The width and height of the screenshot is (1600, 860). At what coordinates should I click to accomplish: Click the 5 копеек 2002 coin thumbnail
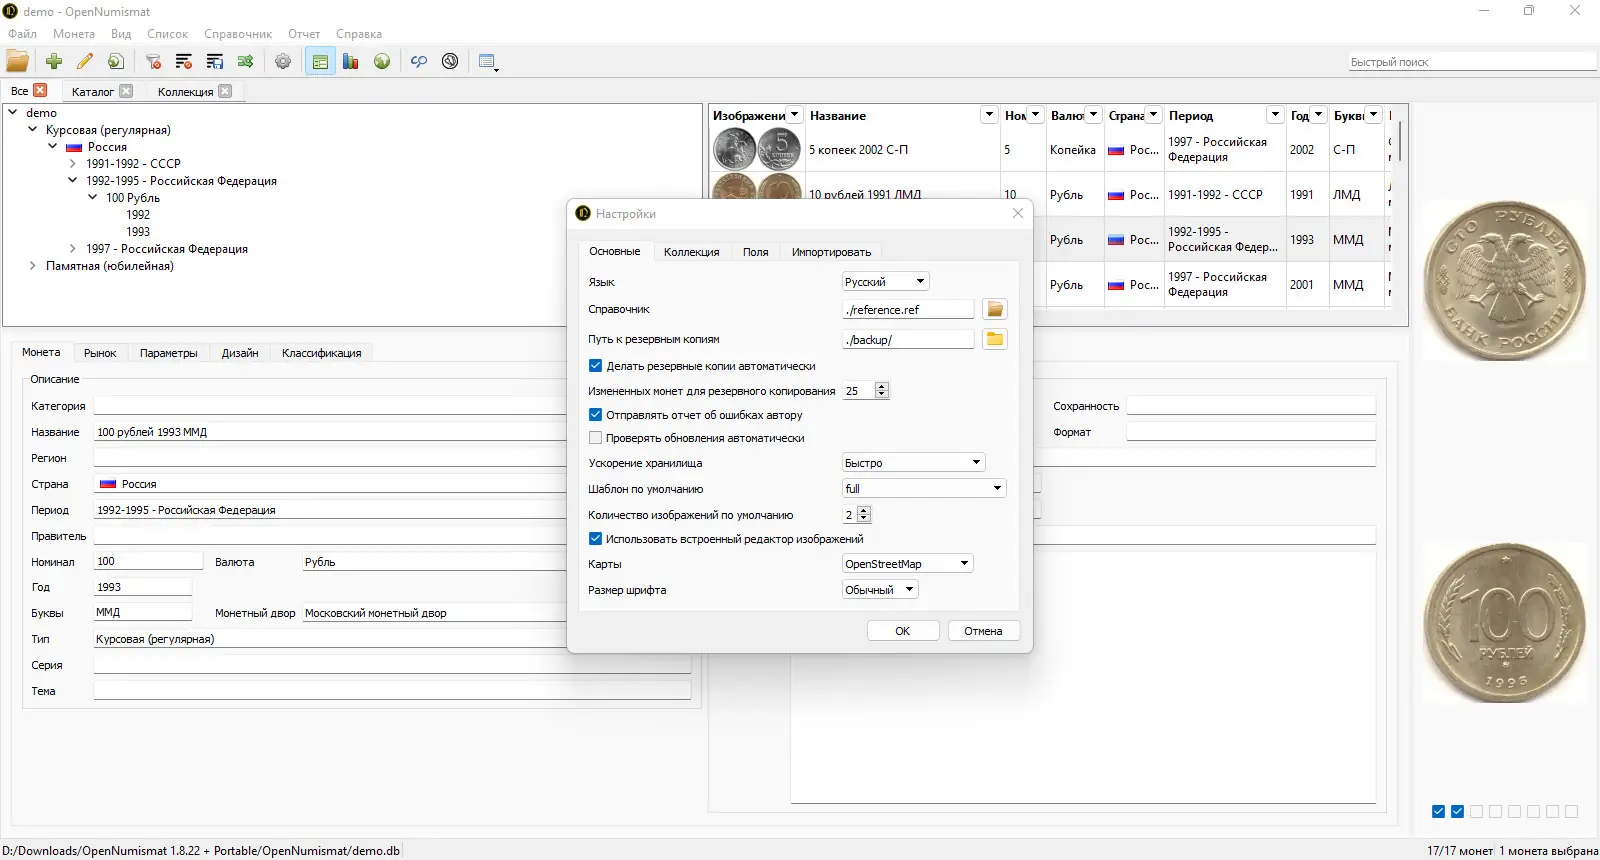tap(757, 149)
